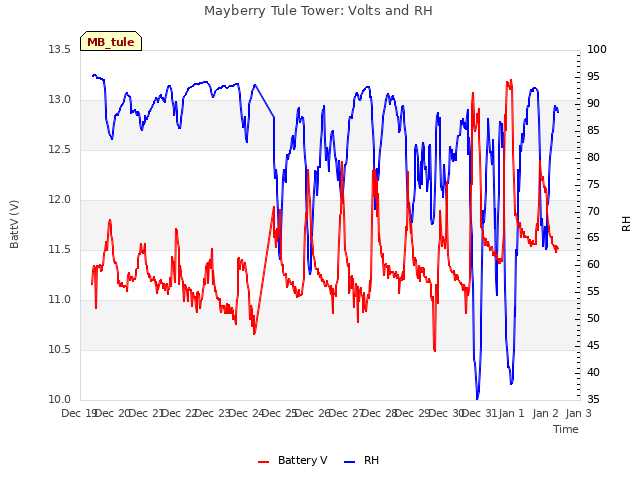Click the red Battery V legend swatch
Screen dimensions: 640x480
click(x=264, y=462)
